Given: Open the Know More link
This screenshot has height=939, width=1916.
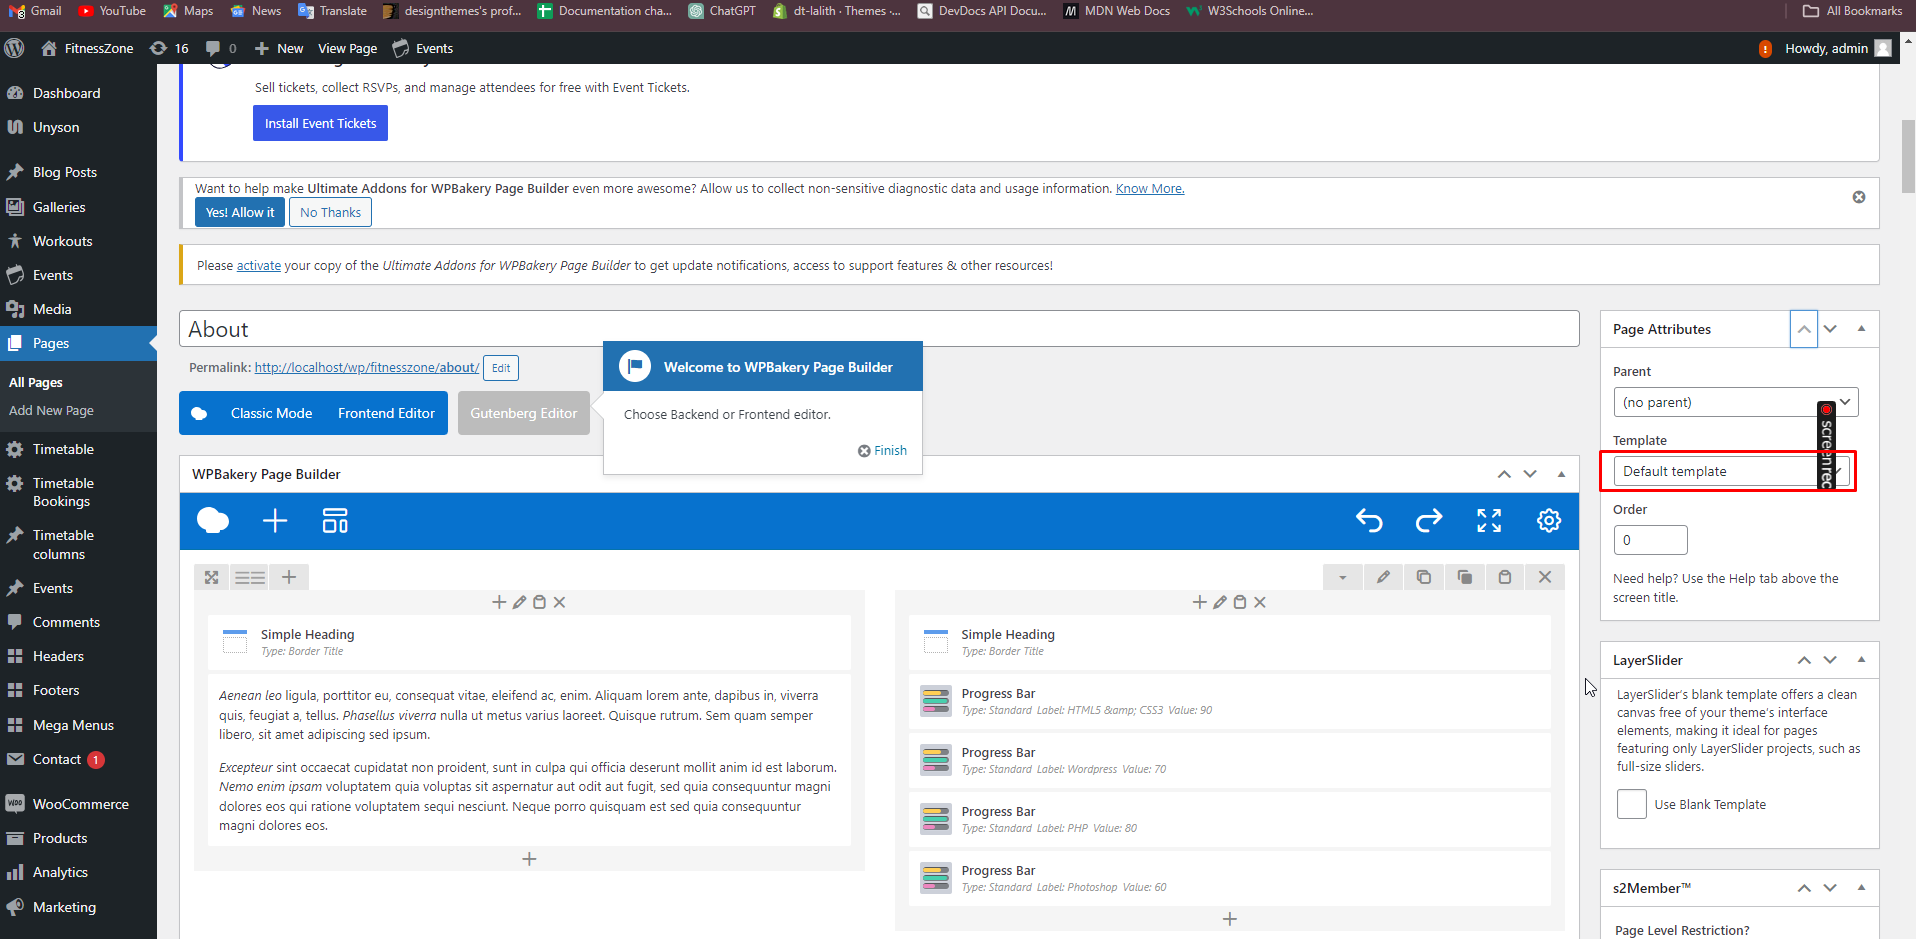Looking at the screenshot, I should [1150, 188].
